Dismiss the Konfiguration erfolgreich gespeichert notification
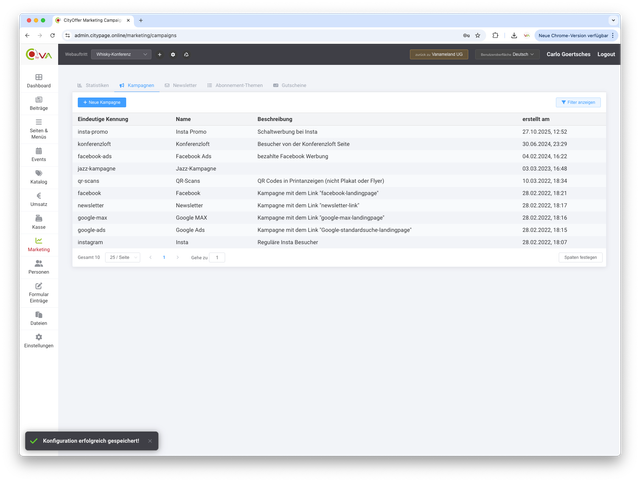Screen dimensions: 640x482 click(150, 440)
